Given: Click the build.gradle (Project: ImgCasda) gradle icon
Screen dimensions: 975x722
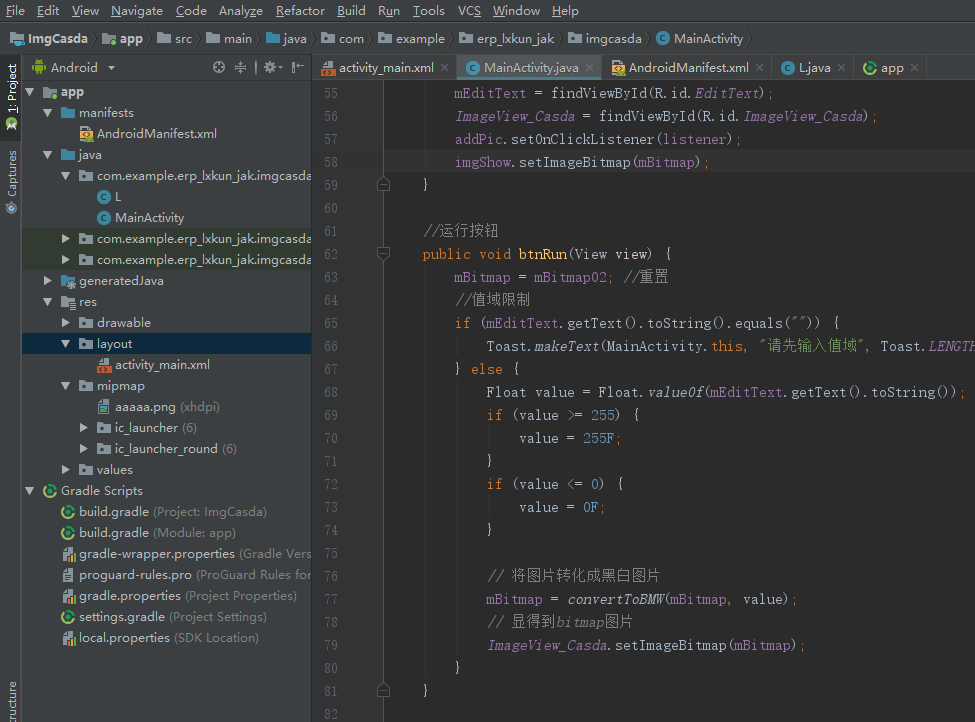Looking at the screenshot, I should (x=68, y=512).
